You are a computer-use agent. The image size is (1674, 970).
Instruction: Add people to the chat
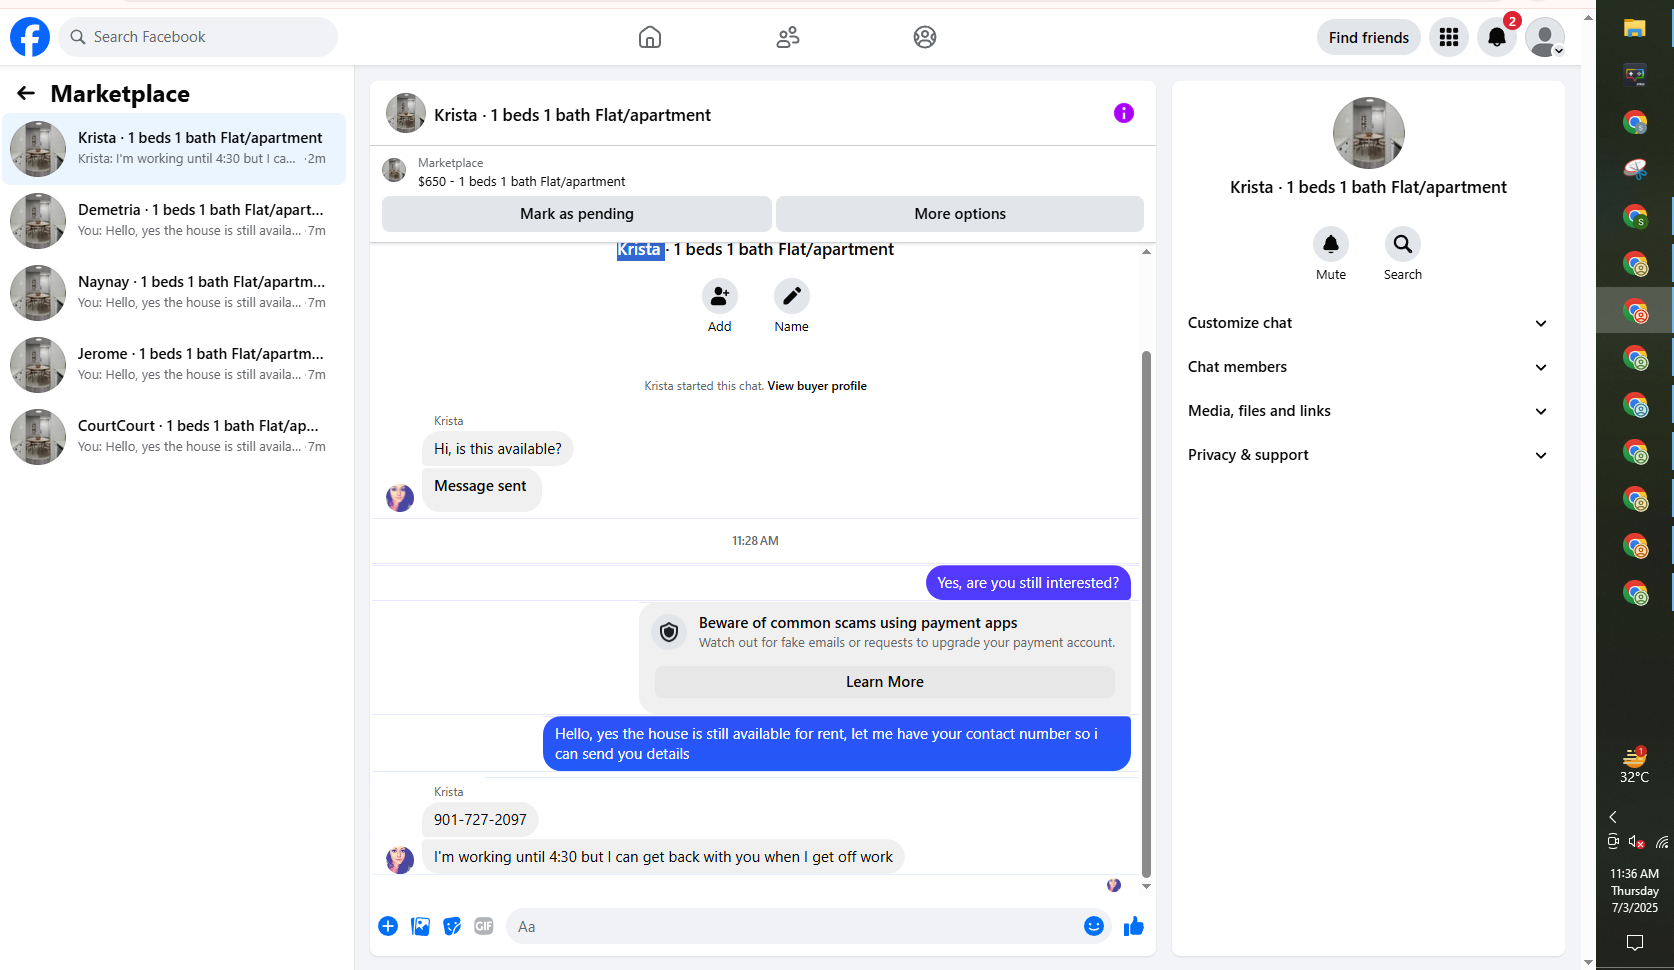coord(719,297)
